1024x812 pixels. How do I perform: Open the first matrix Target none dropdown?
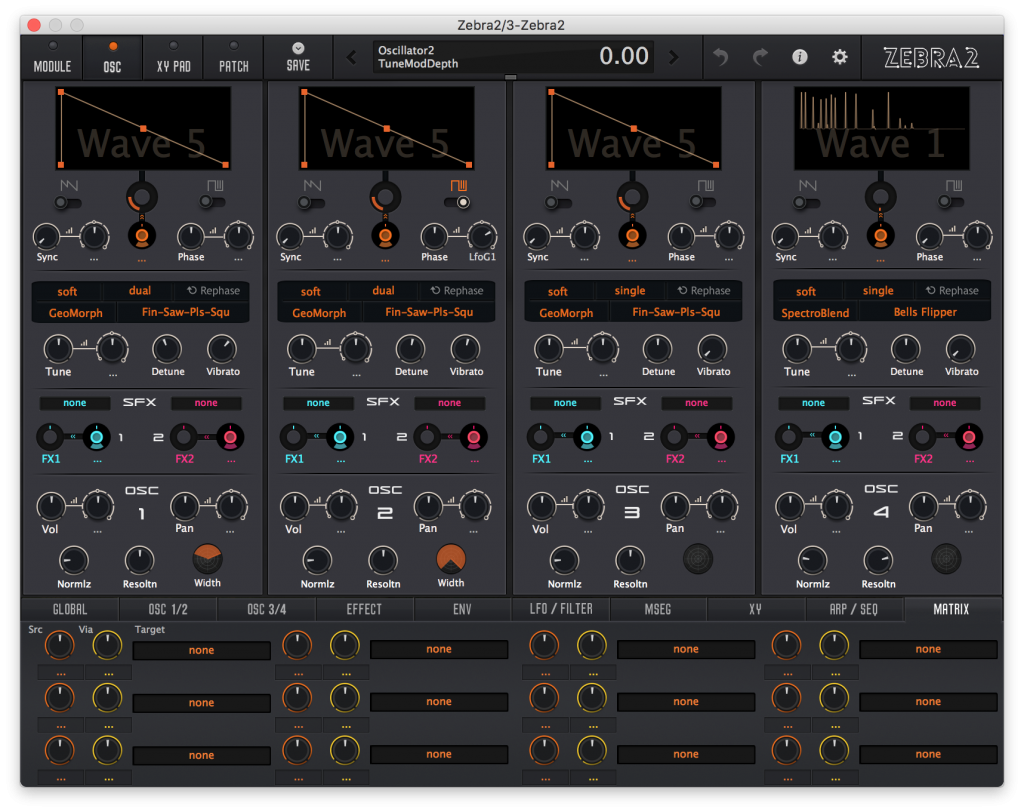pos(201,650)
